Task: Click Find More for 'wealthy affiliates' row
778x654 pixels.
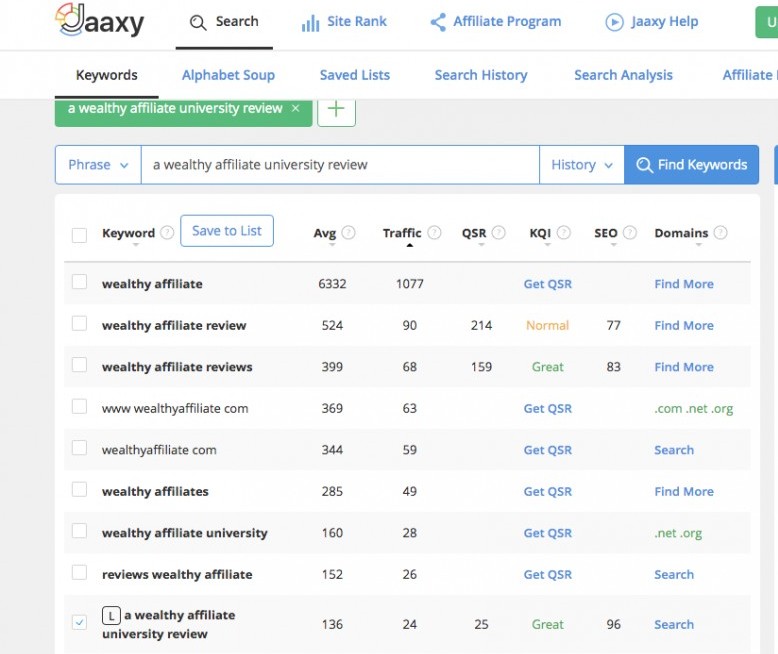Action: tap(684, 492)
